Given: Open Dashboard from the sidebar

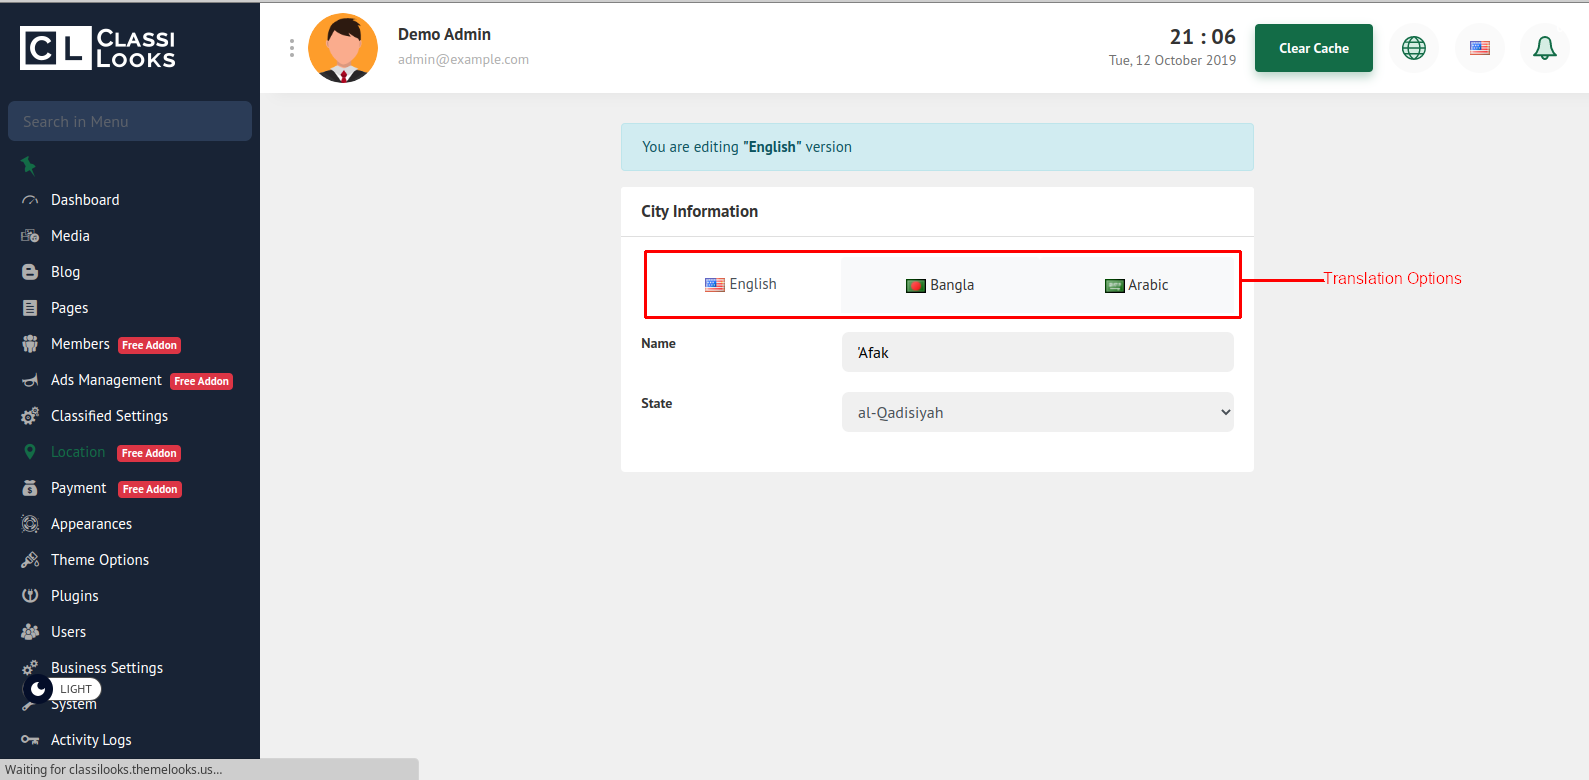Looking at the screenshot, I should [85, 200].
